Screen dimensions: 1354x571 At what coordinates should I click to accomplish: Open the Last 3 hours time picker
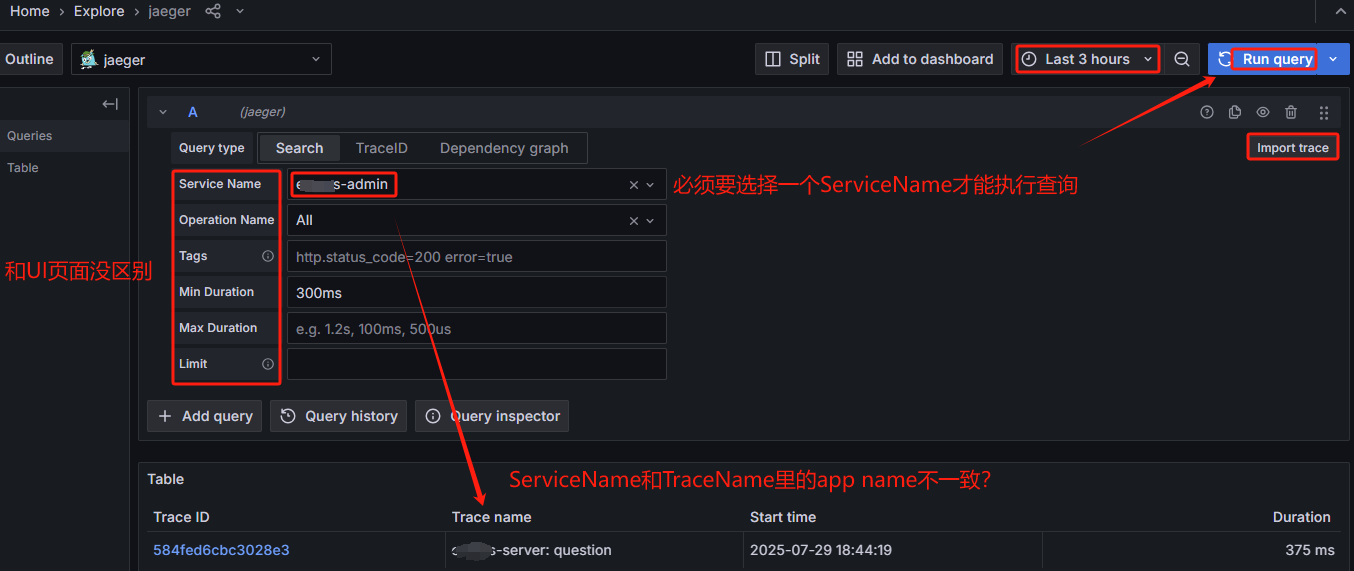tap(1086, 59)
